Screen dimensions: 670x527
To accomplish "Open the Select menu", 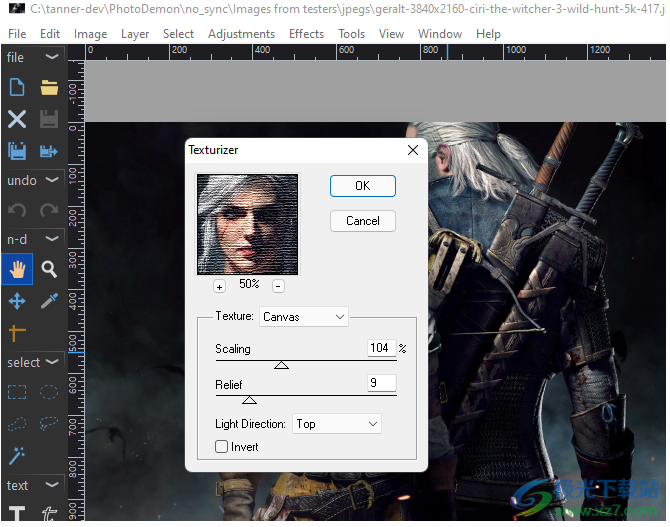I will 178,34.
